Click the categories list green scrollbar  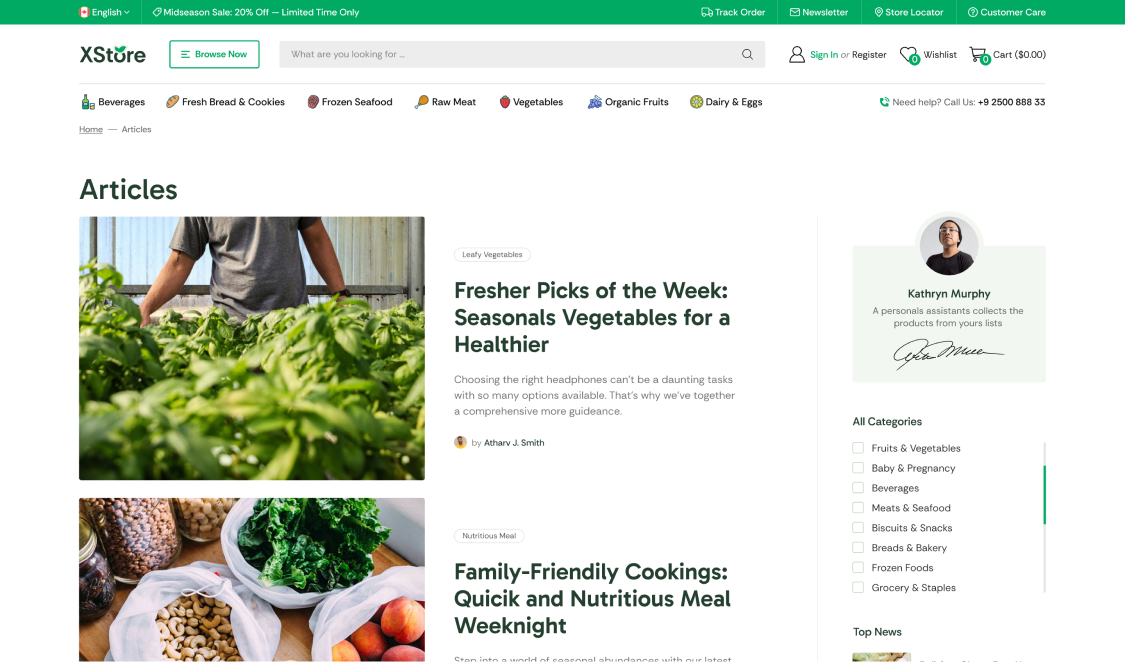click(1044, 495)
